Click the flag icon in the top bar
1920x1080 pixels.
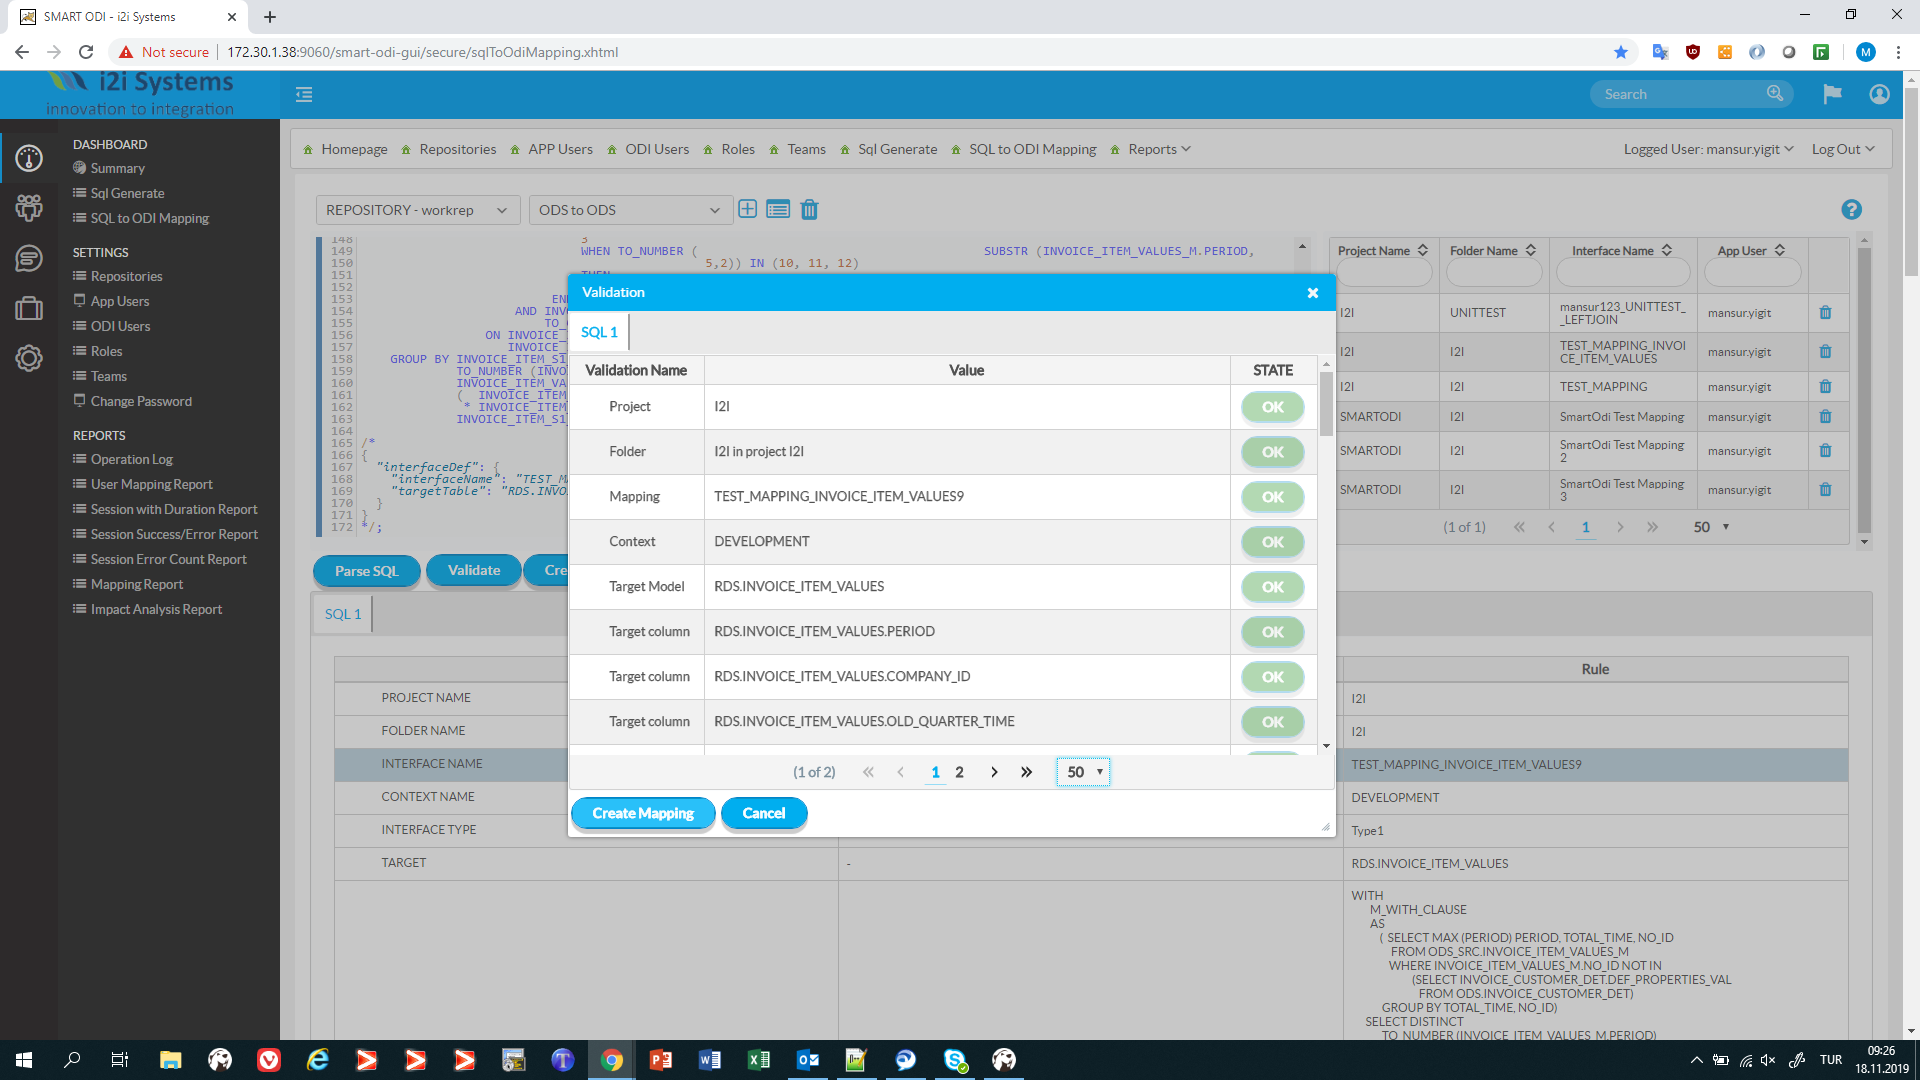click(x=1832, y=94)
